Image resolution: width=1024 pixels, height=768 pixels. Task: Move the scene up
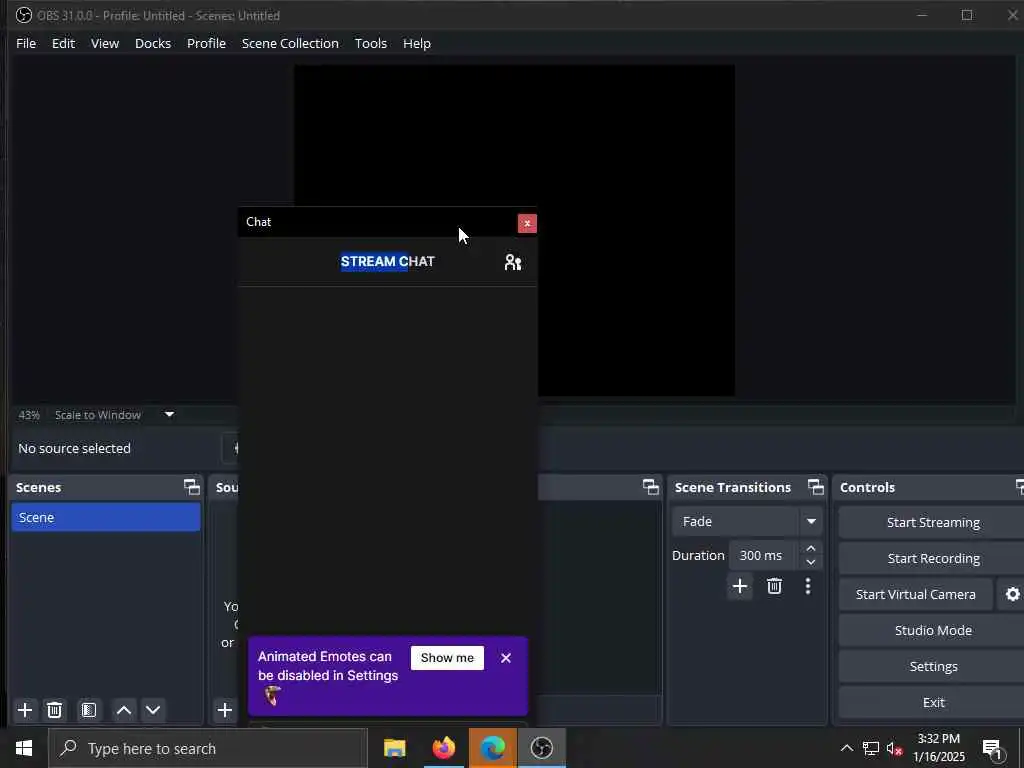click(x=123, y=710)
